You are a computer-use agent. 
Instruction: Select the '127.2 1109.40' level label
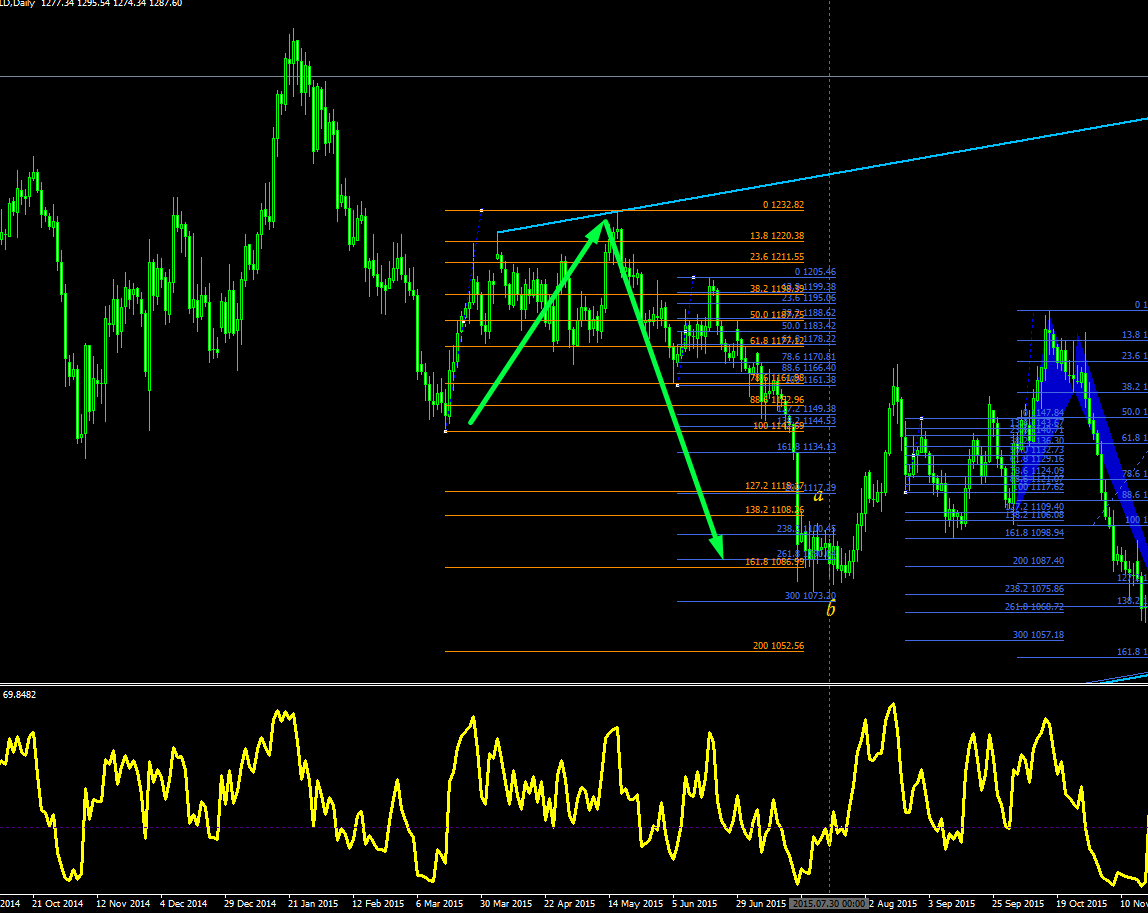point(1035,507)
